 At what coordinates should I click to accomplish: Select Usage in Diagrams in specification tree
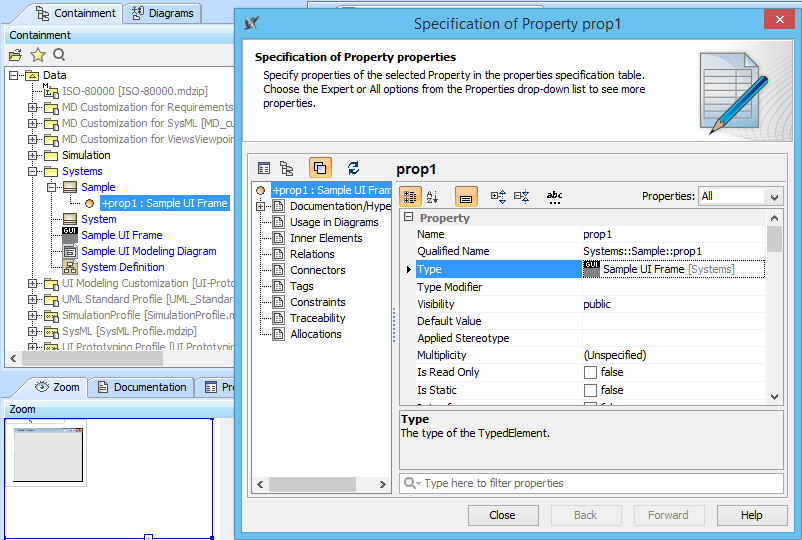[x=334, y=222]
